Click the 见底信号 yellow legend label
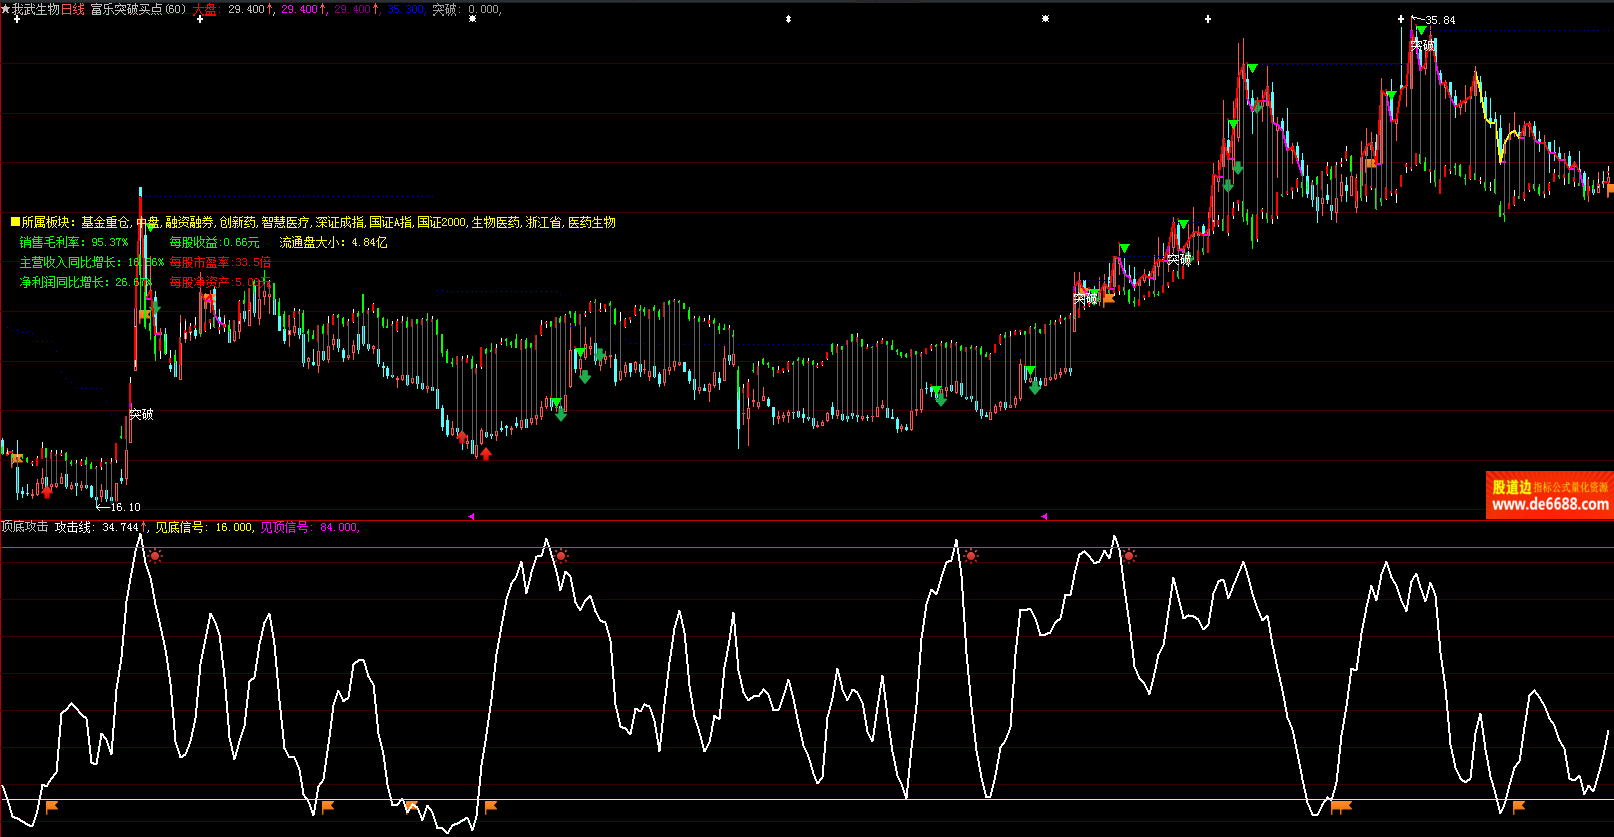Viewport: 1614px width, 837px height. click(179, 527)
